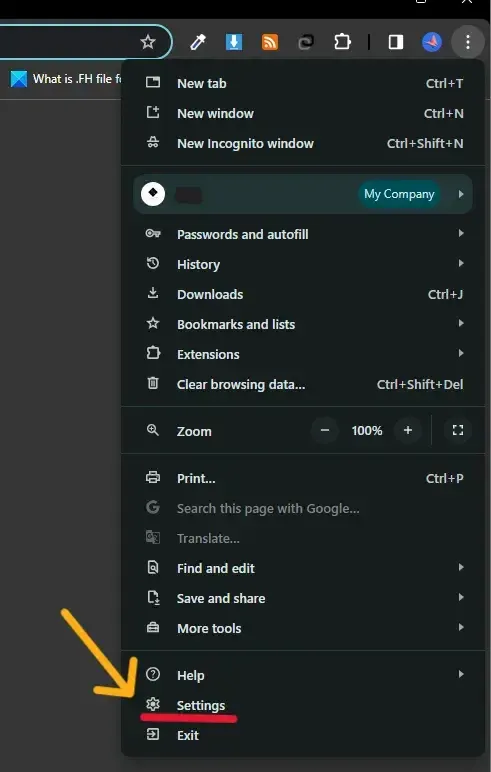Viewport: 491px width, 772px height.
Task: Open the 'What is .FH file' bookmark
Action: (66, 79)
